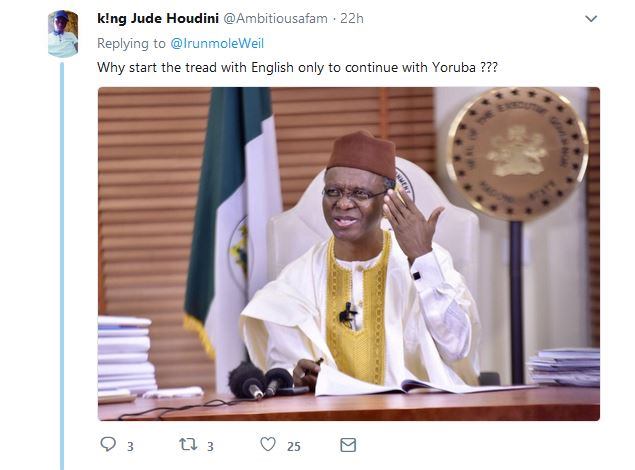Click the reply count of 3
The height and width of the screenshot is (470, 635).
point(130,447)
